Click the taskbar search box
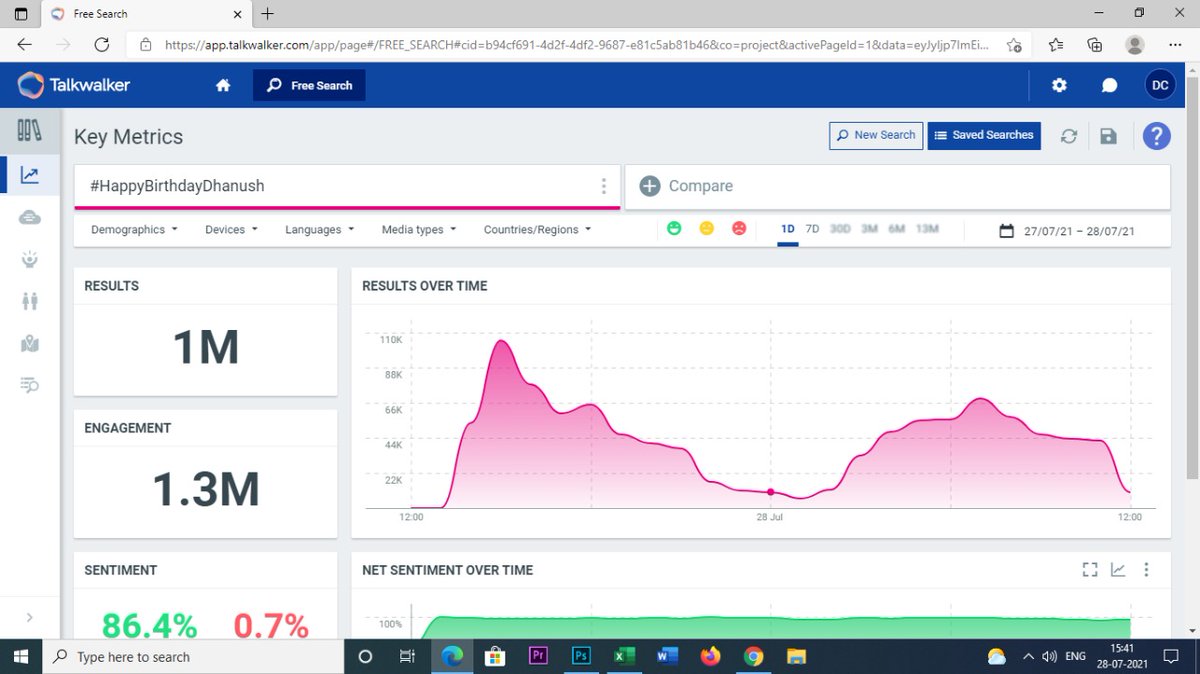This screenshot has height=674, width=1200. (191, 657)
